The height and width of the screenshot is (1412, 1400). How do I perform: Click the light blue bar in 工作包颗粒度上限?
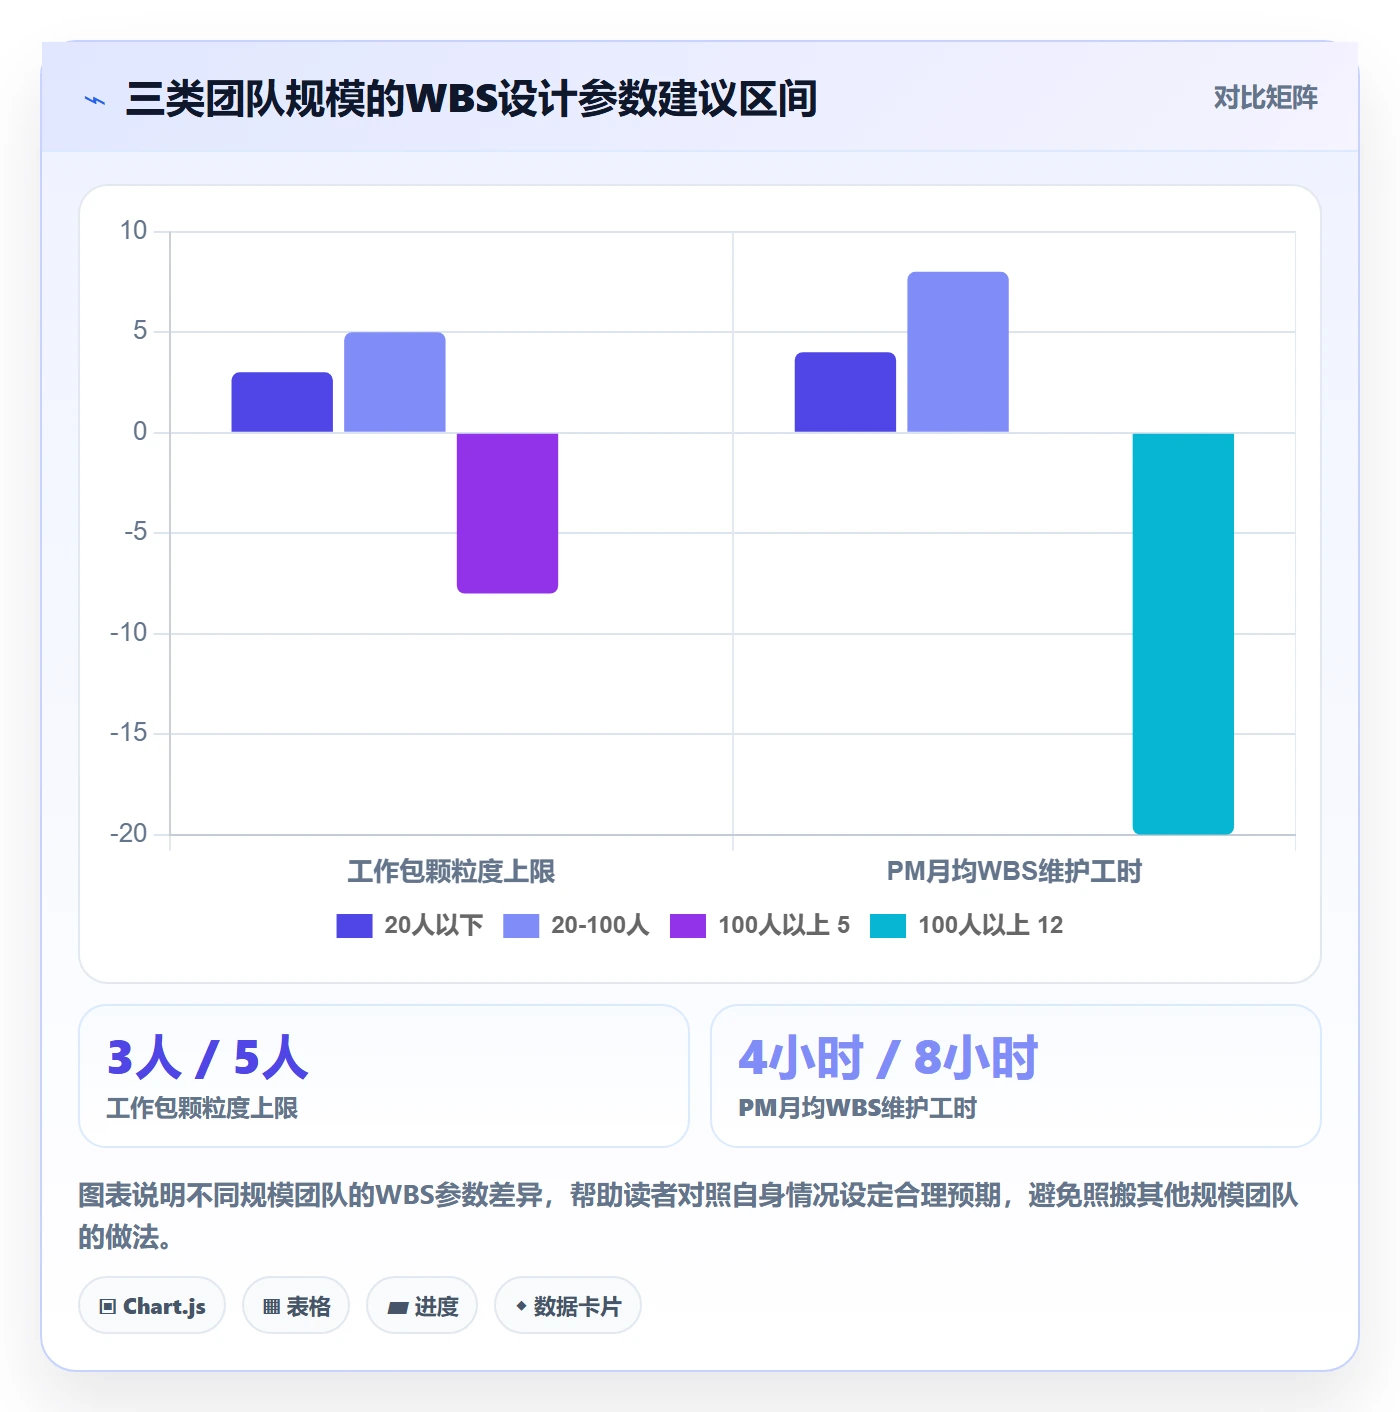(x=395, y=382)
